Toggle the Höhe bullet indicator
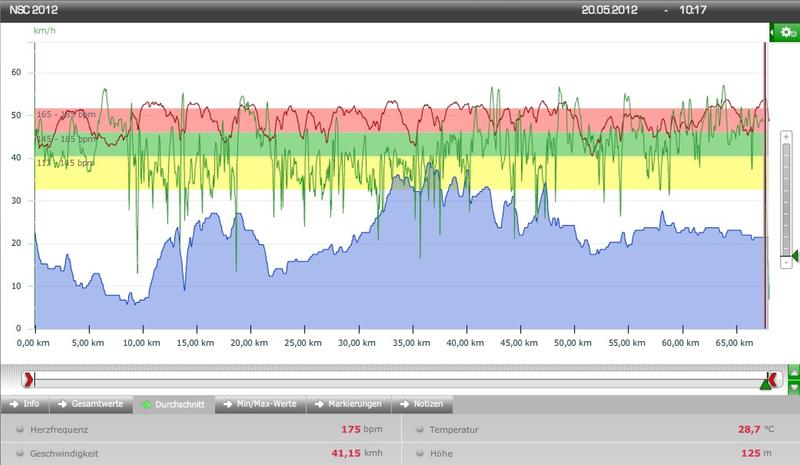Image resolution: width=800 pixels, height=465 pixels. pyautogui.click(x=419, y=453)
